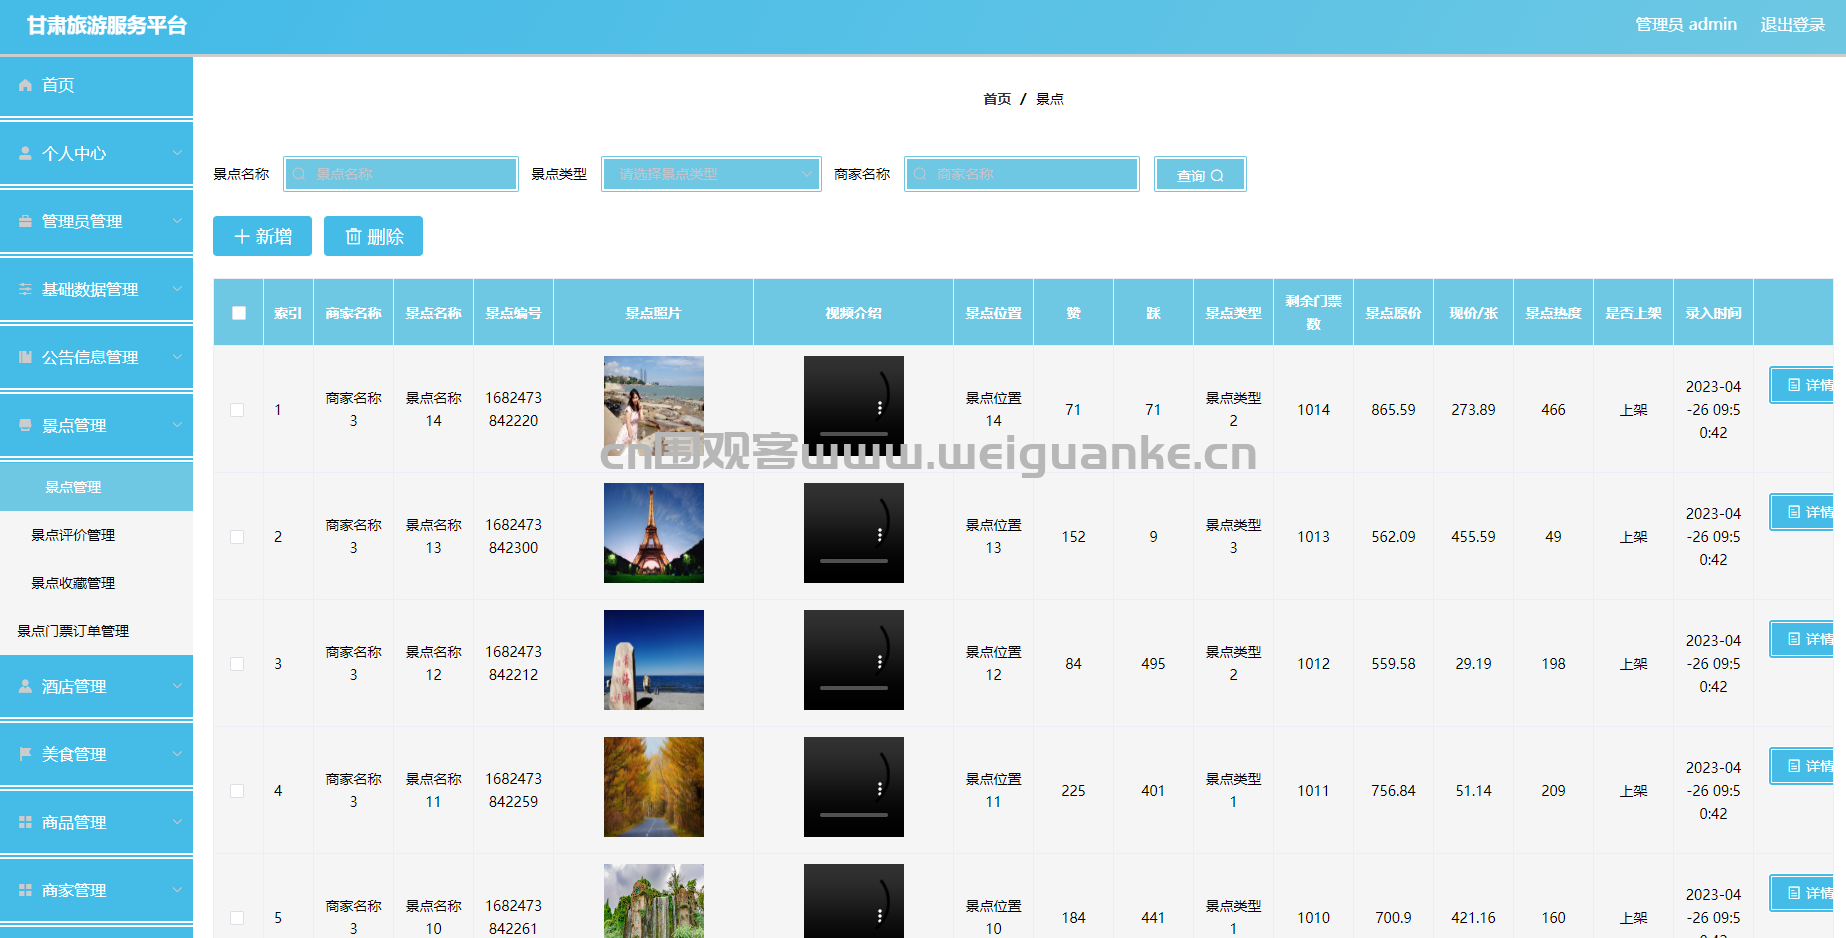Expand the 基础数据管理 sidebar menu chevron
Screen dimensions: 1846x938
(x=177, y=289)
